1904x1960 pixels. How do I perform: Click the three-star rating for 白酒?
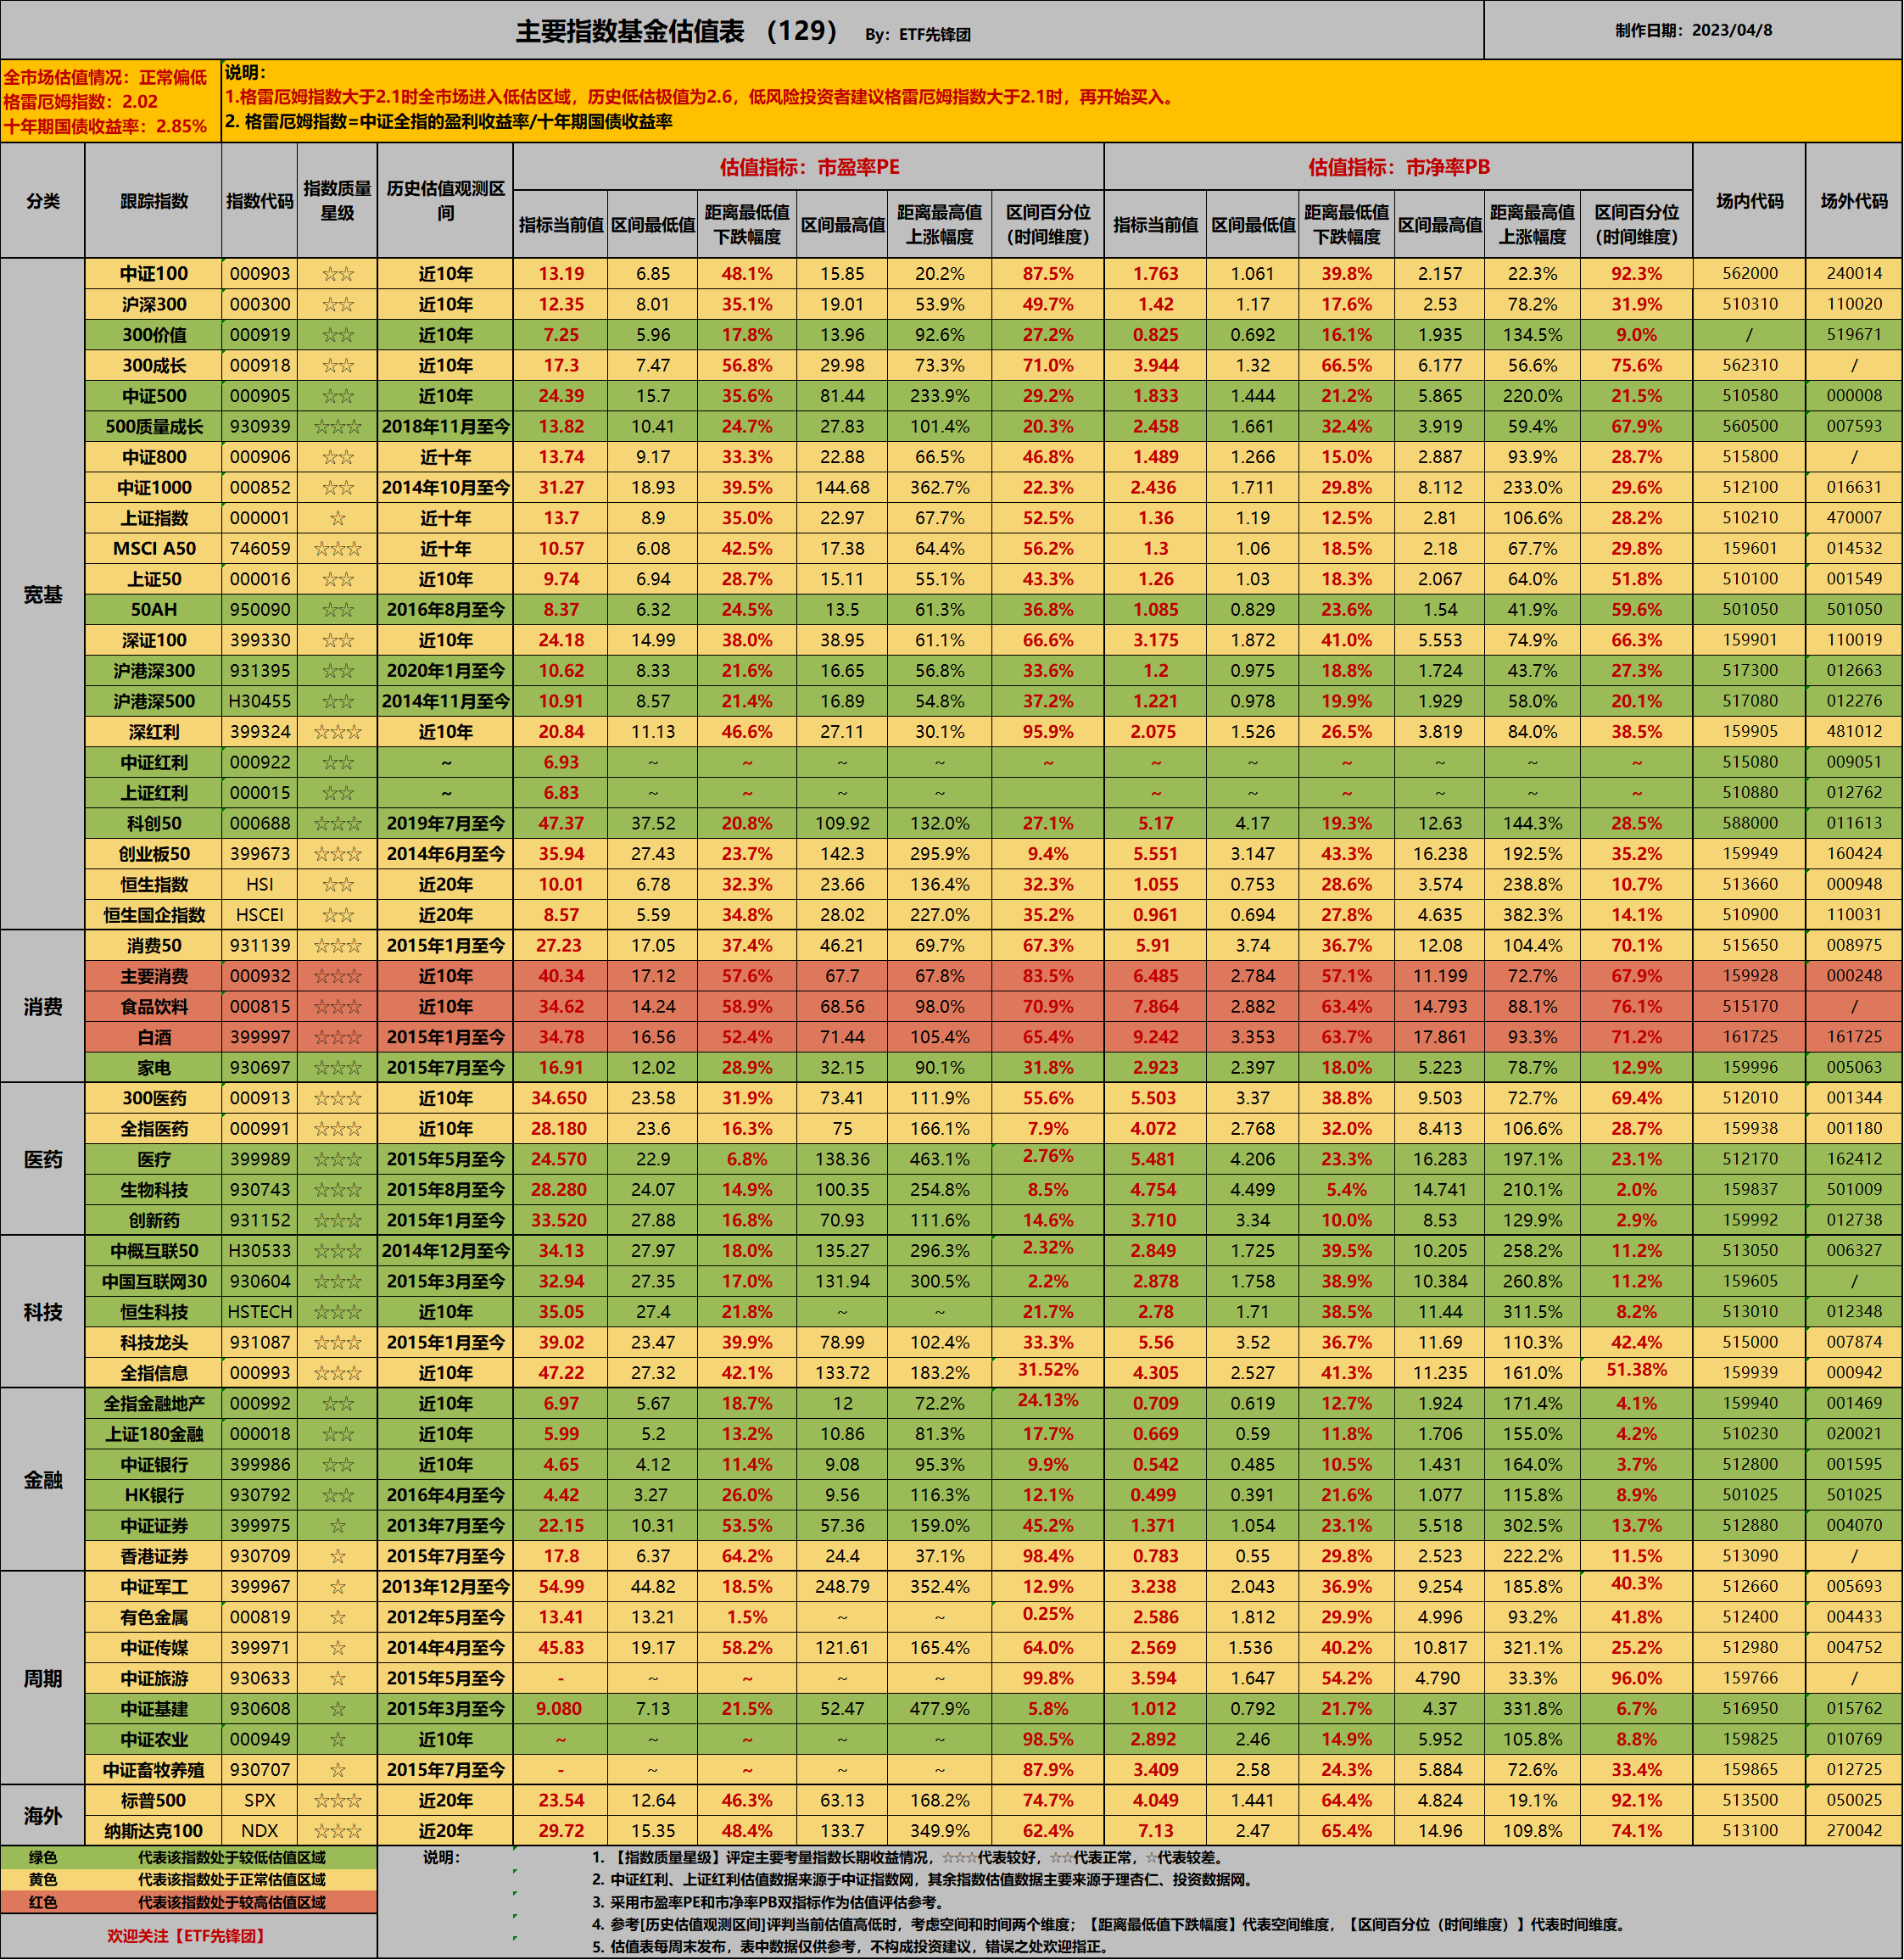[337, 1037]
